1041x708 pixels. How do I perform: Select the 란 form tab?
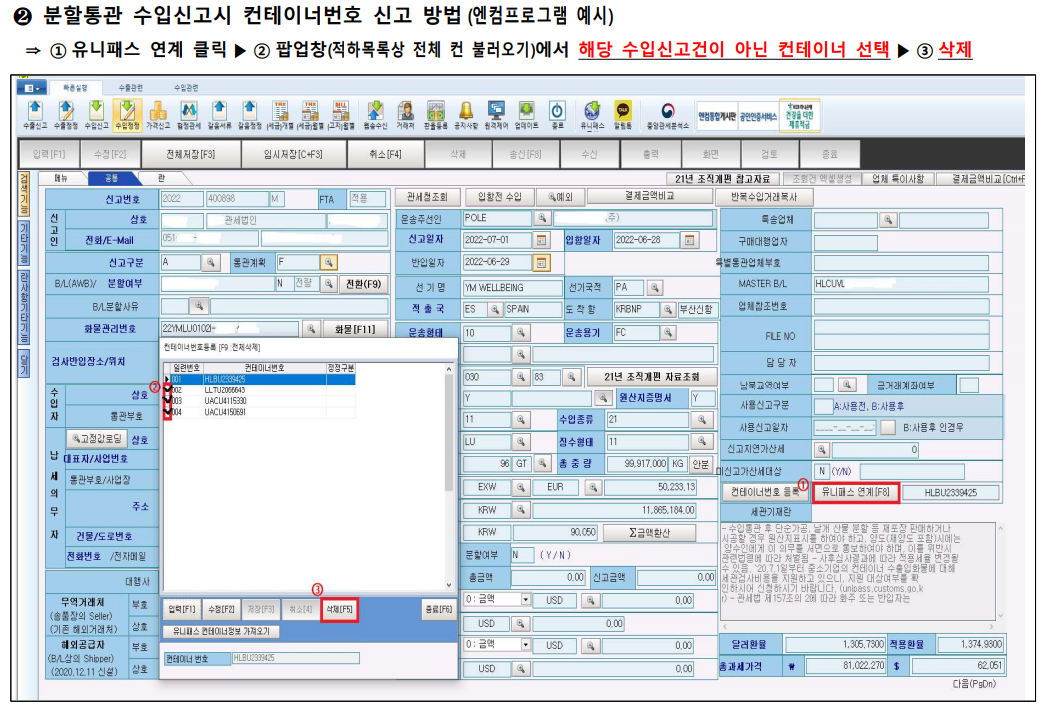click(x=161, y=178)
